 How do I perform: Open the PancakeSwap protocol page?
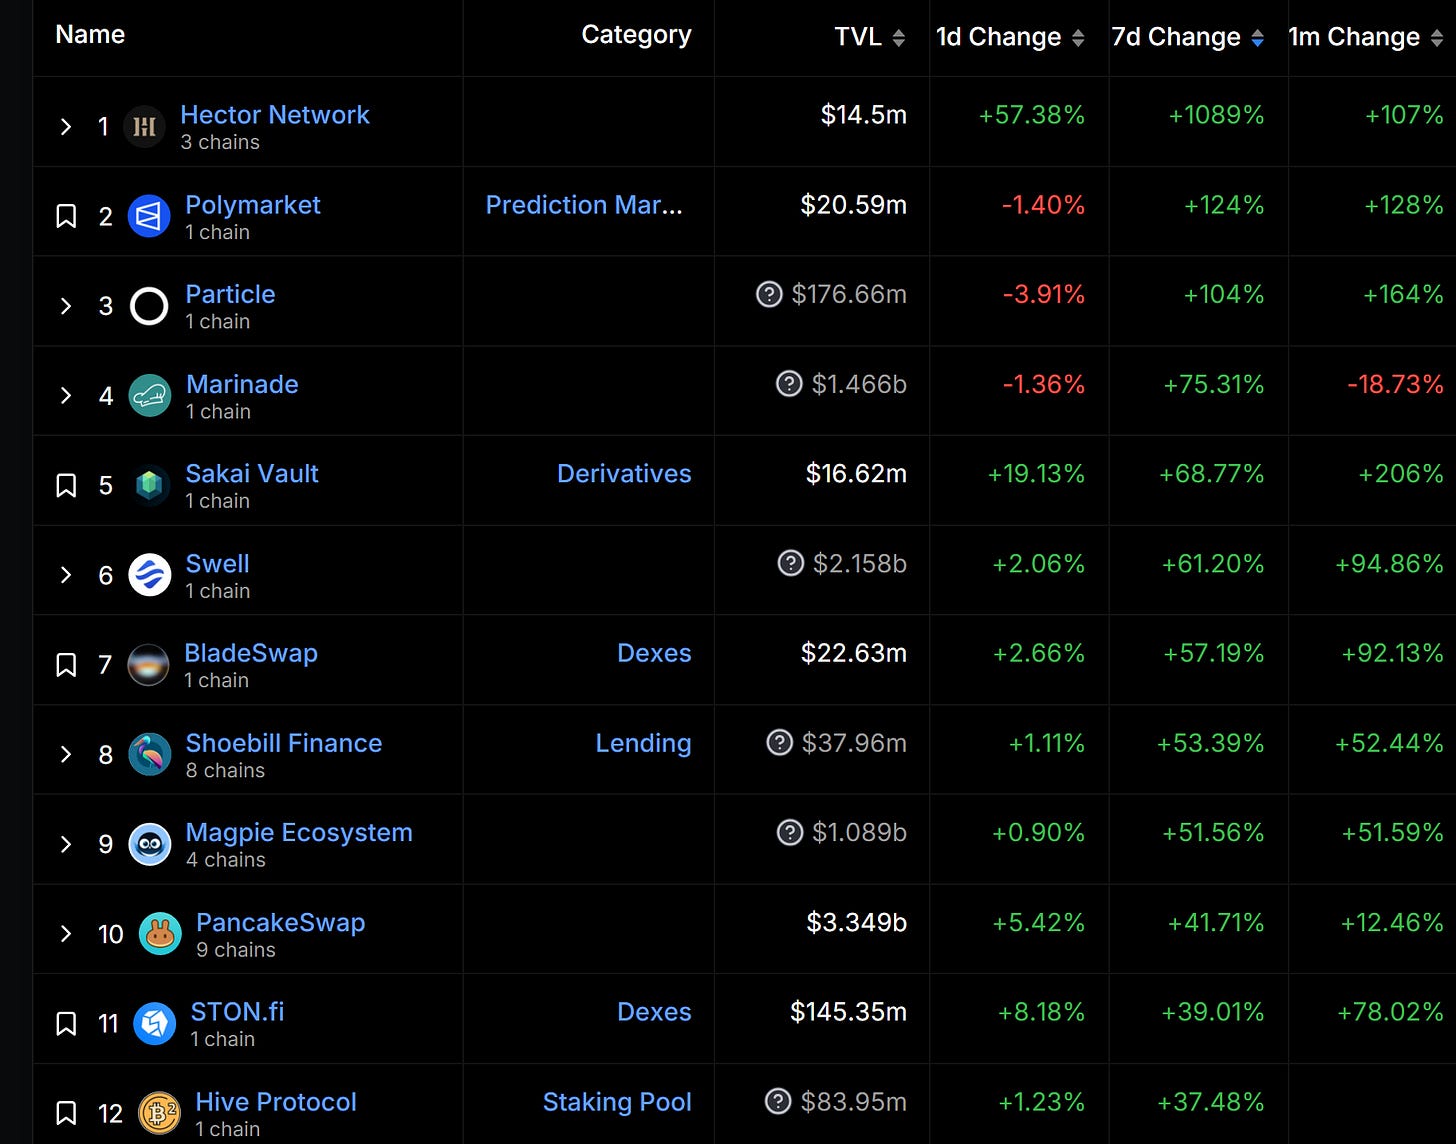click(x=280, y=922)
